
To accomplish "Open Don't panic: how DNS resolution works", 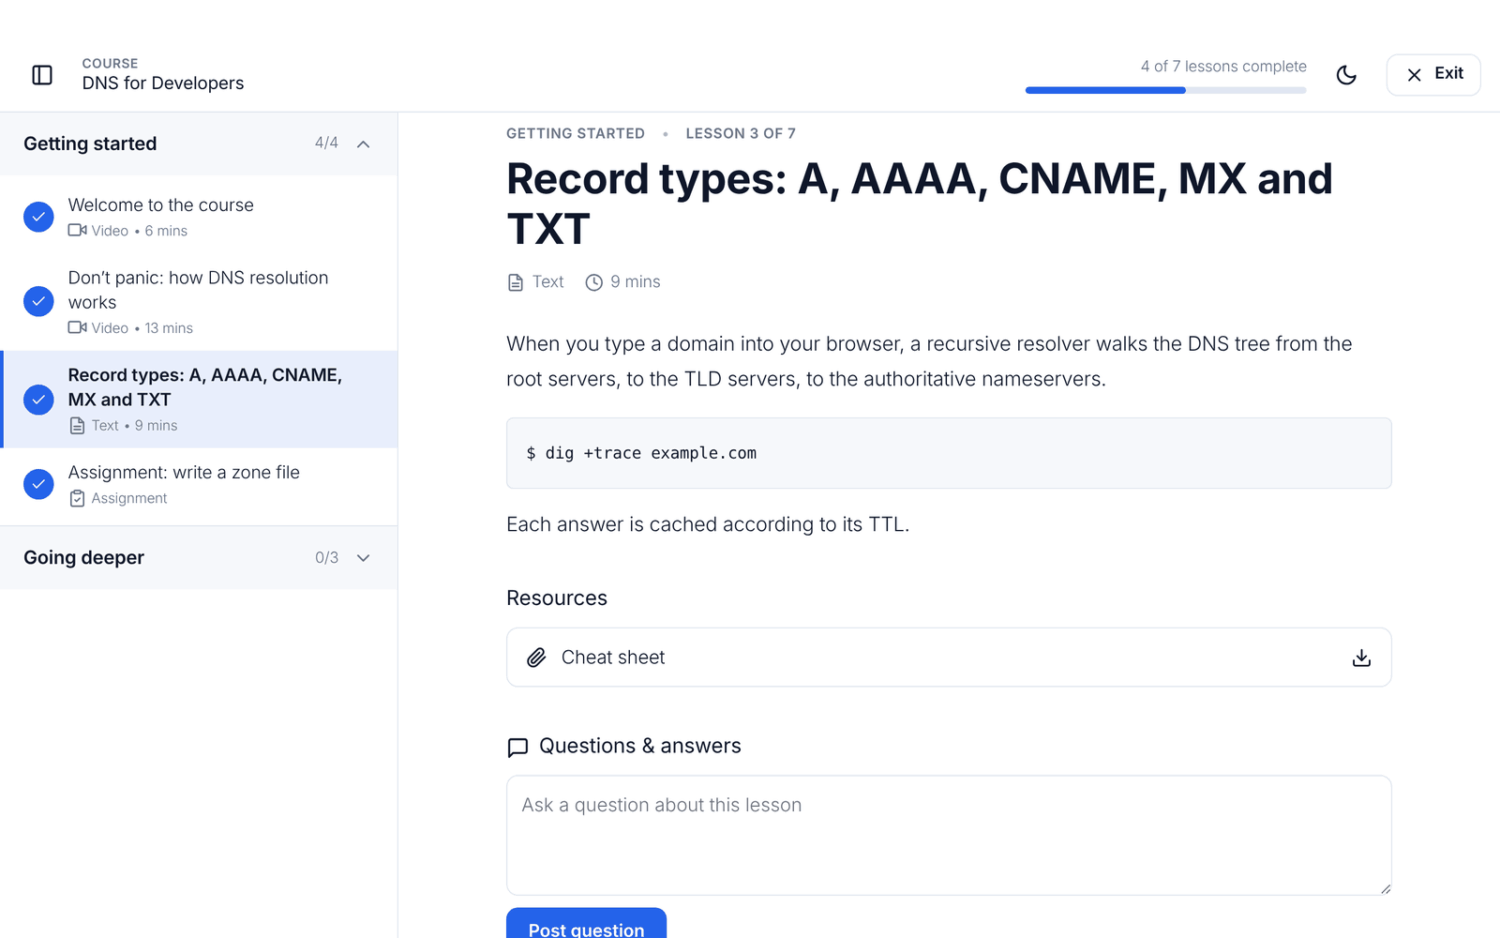I will [x=199, y=302].
